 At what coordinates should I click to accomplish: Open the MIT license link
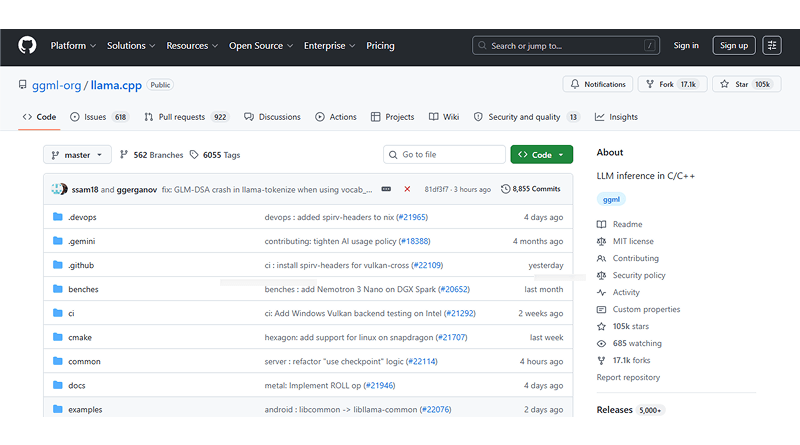[x=632, y=241]
